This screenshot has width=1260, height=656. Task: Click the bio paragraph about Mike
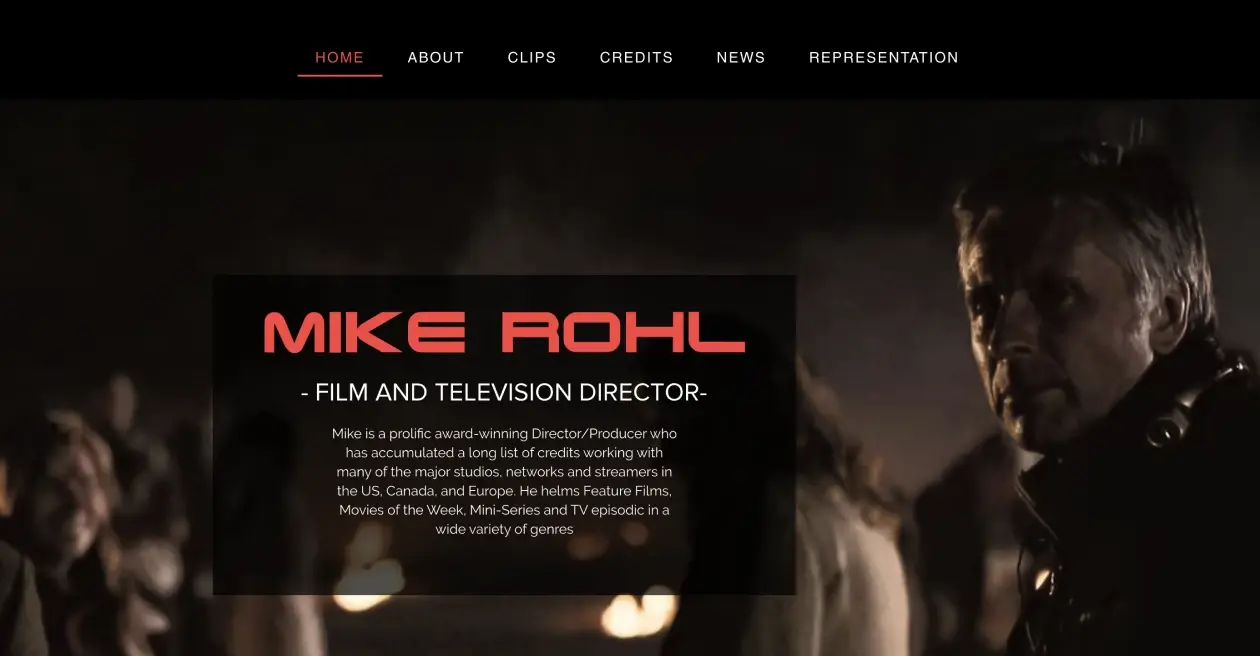[x=504, y=481]
